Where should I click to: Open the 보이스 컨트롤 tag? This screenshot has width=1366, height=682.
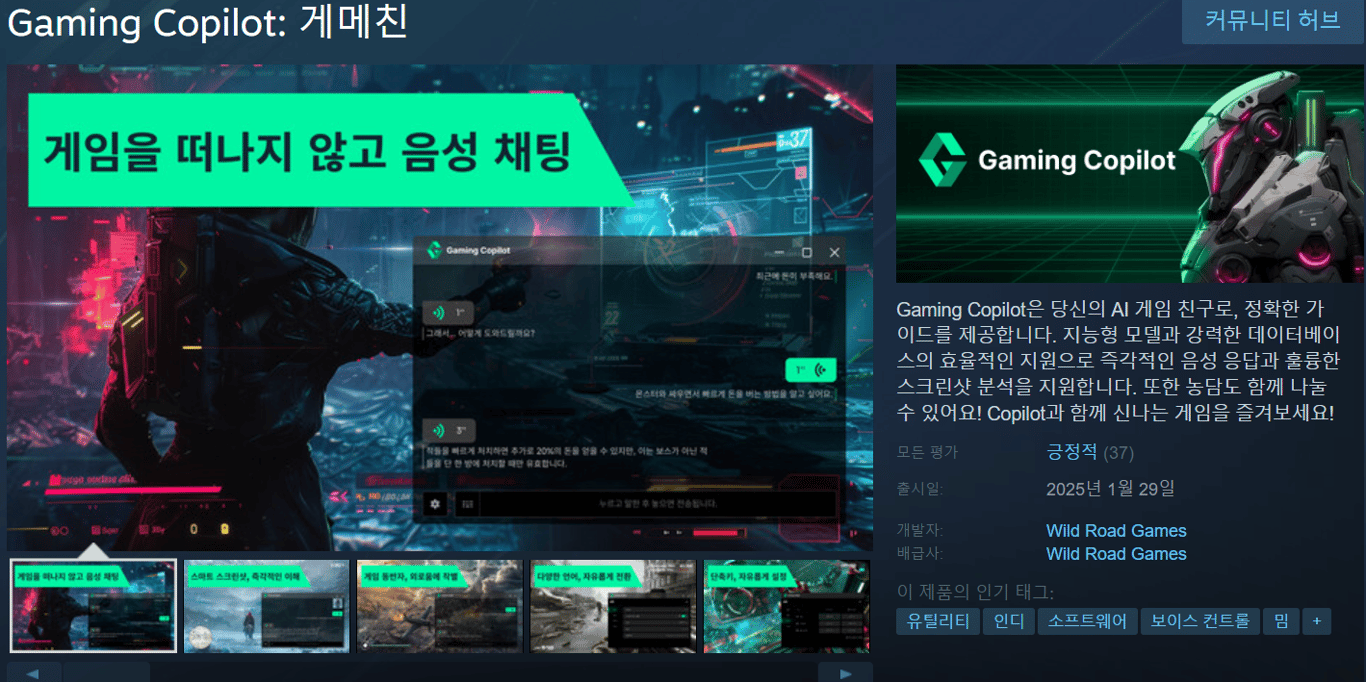(1200, 621)
